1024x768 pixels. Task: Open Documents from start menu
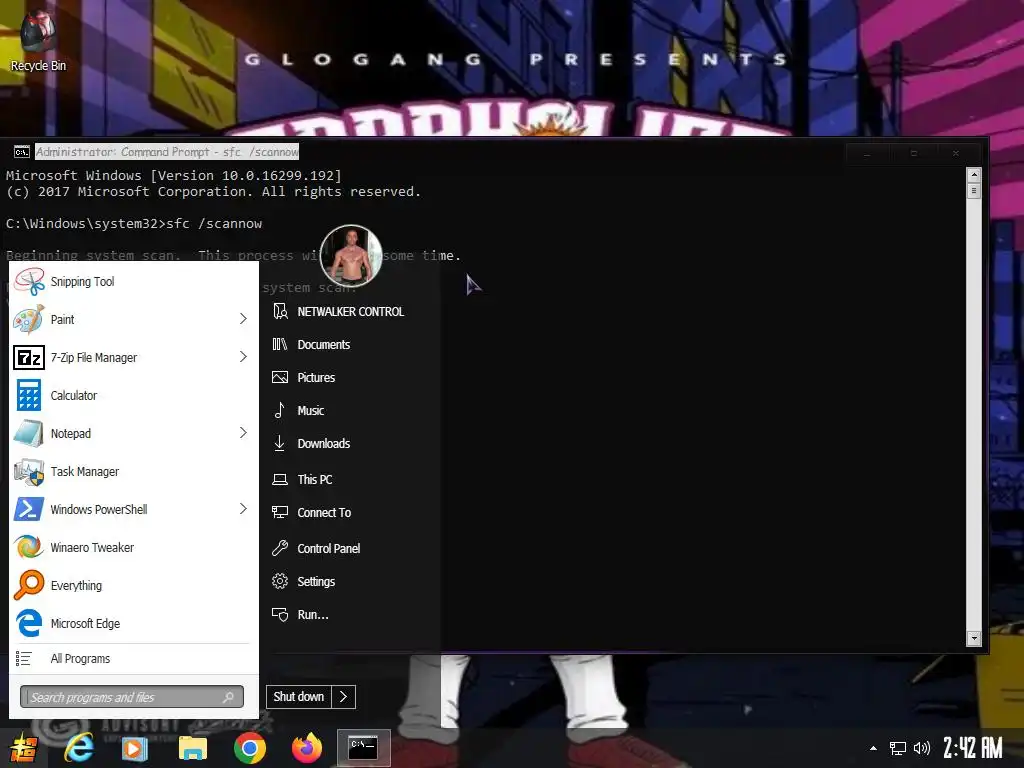point(312,344)
